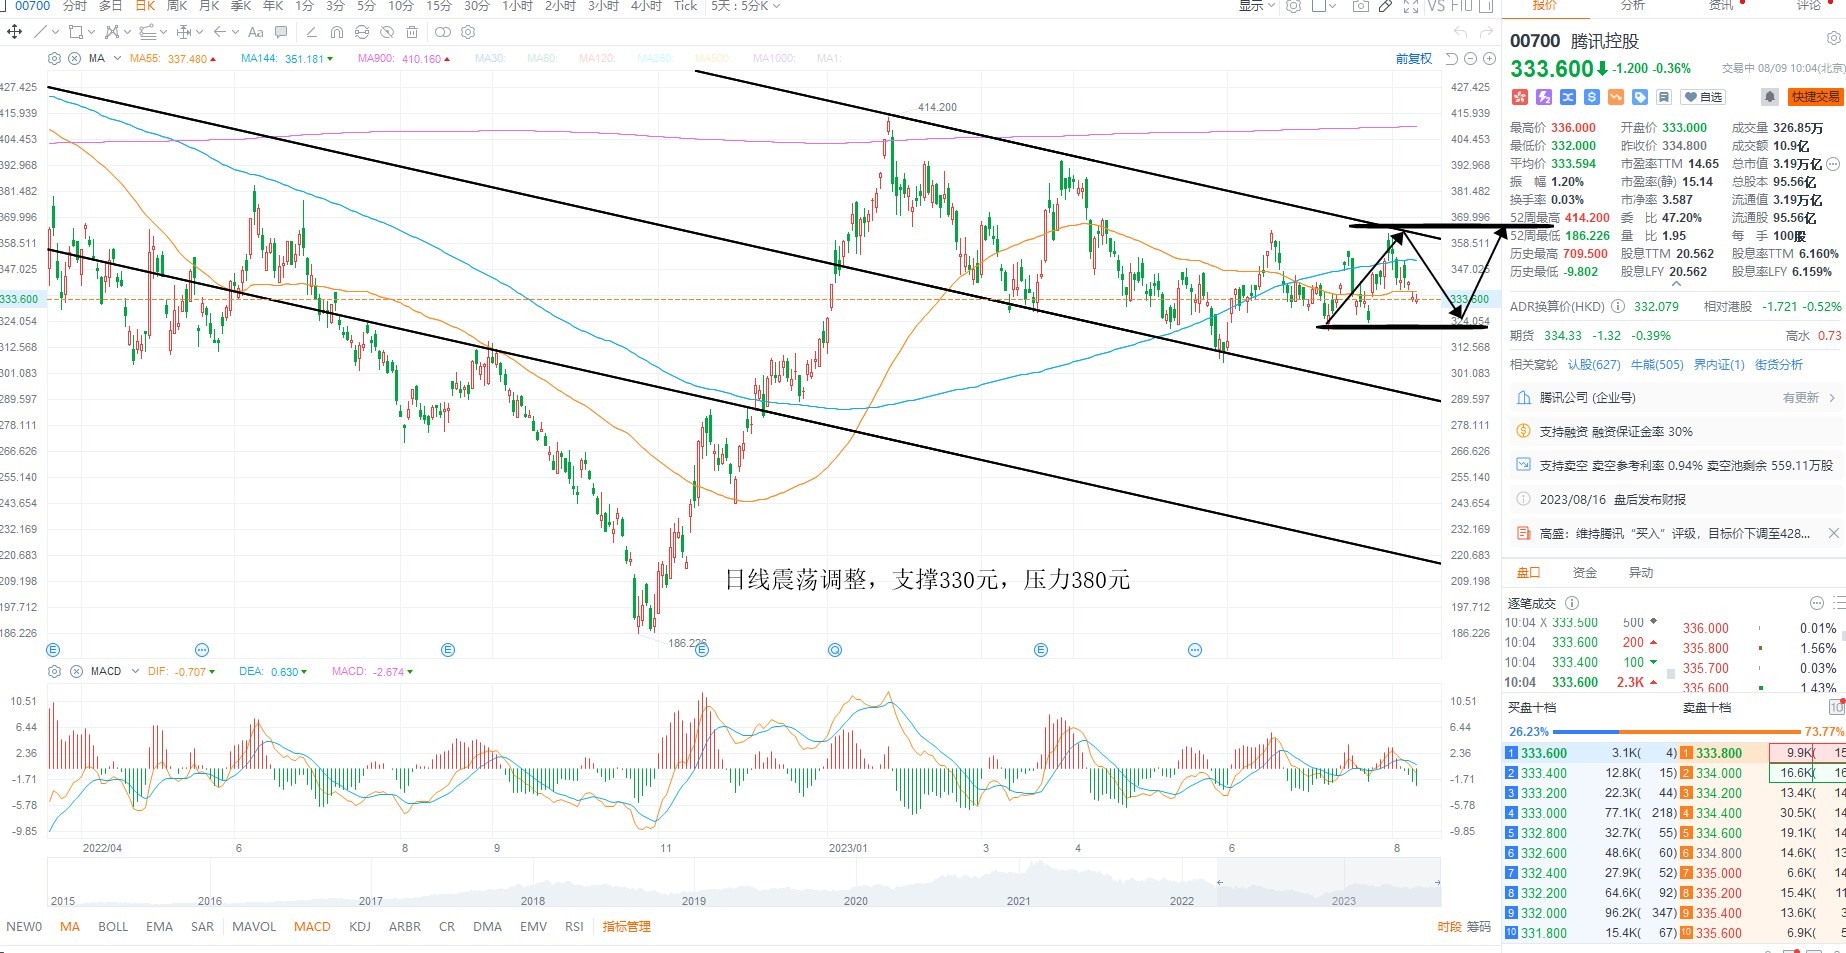
Task: Toggle the link drawings icon
Action: click(442, 32)
